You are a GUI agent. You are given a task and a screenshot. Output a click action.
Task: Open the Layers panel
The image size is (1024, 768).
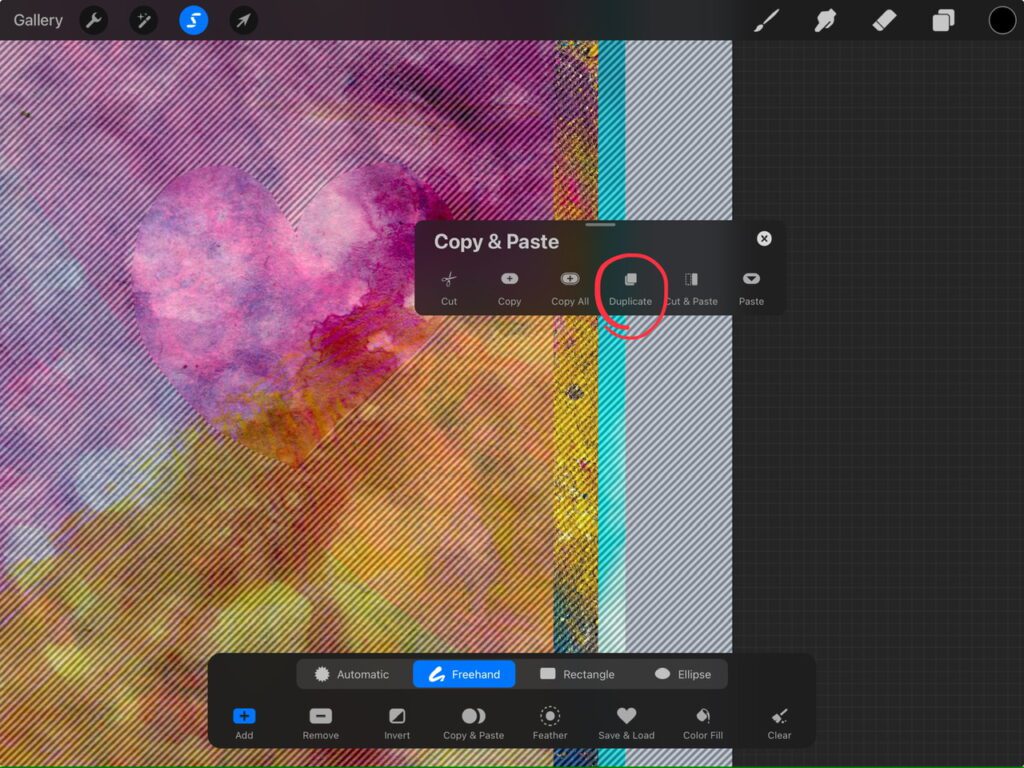[x=943, y=20]
